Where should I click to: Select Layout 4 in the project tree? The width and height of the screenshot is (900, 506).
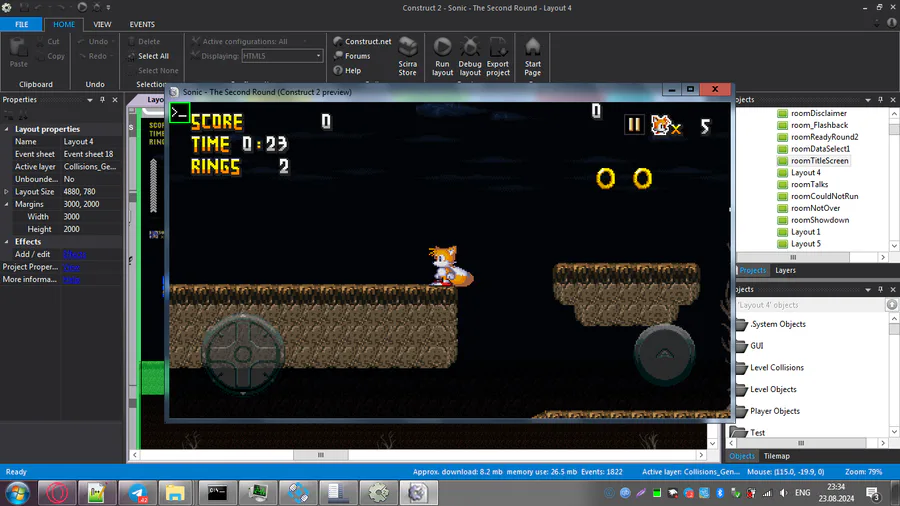[x=805, y=173]
